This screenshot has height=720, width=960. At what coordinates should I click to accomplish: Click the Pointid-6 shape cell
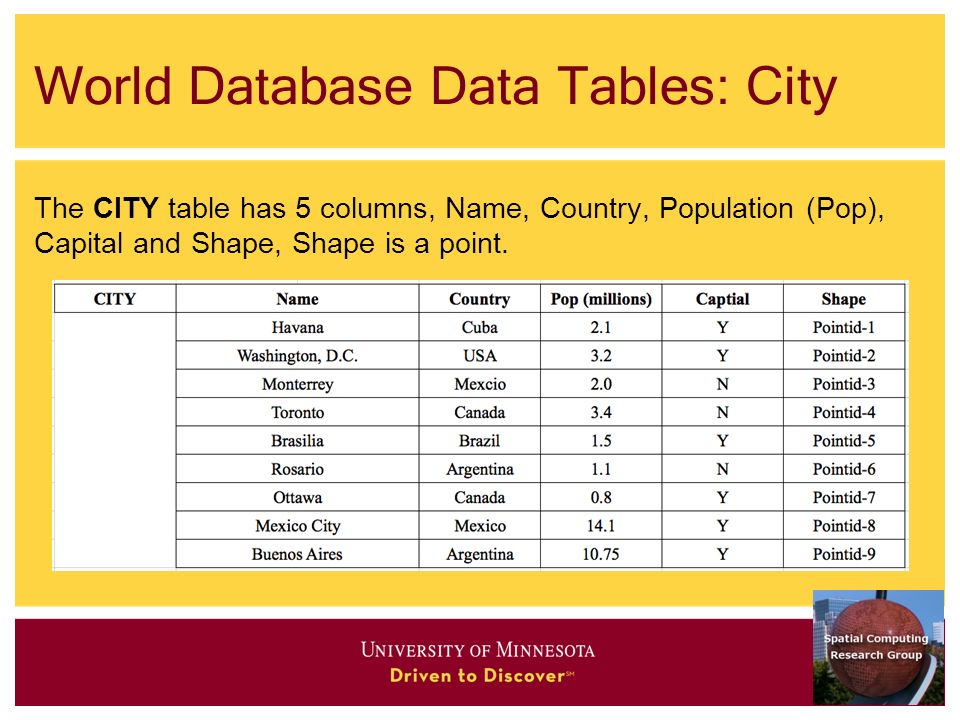844,469
